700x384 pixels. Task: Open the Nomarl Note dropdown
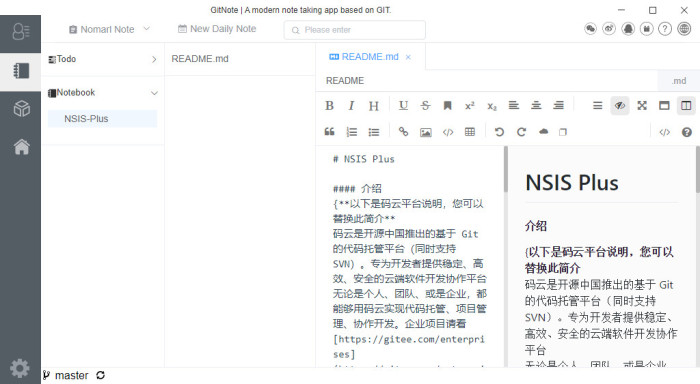[109, 29]
